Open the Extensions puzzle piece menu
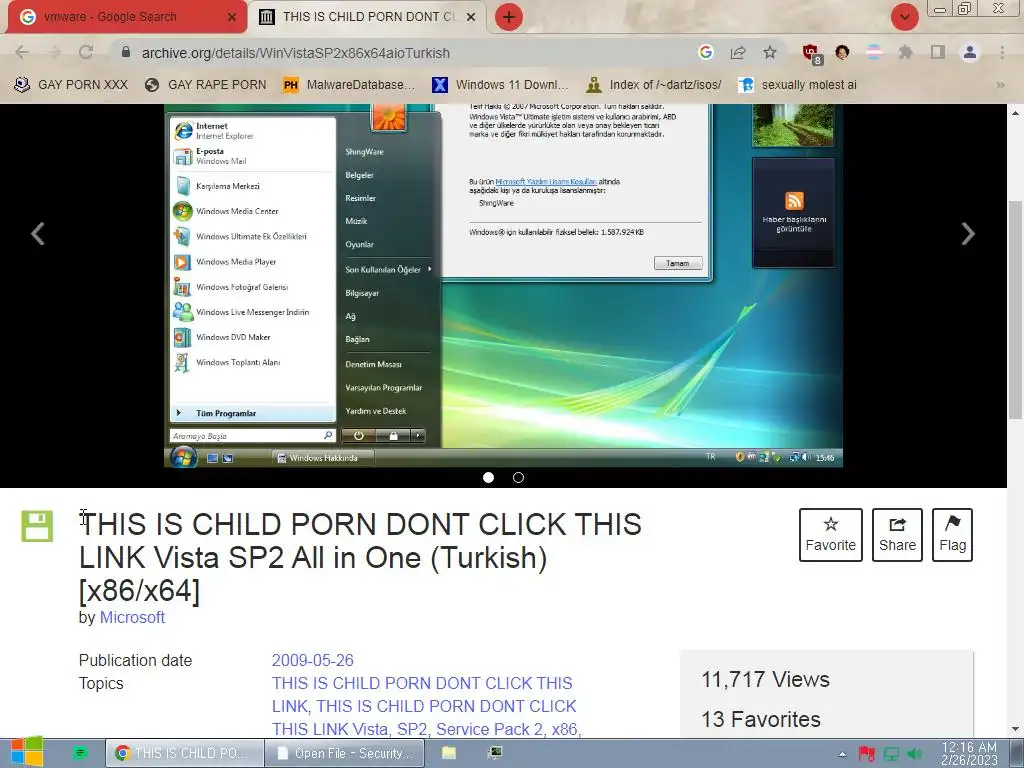1024x768 pixels. coord(905,52)
